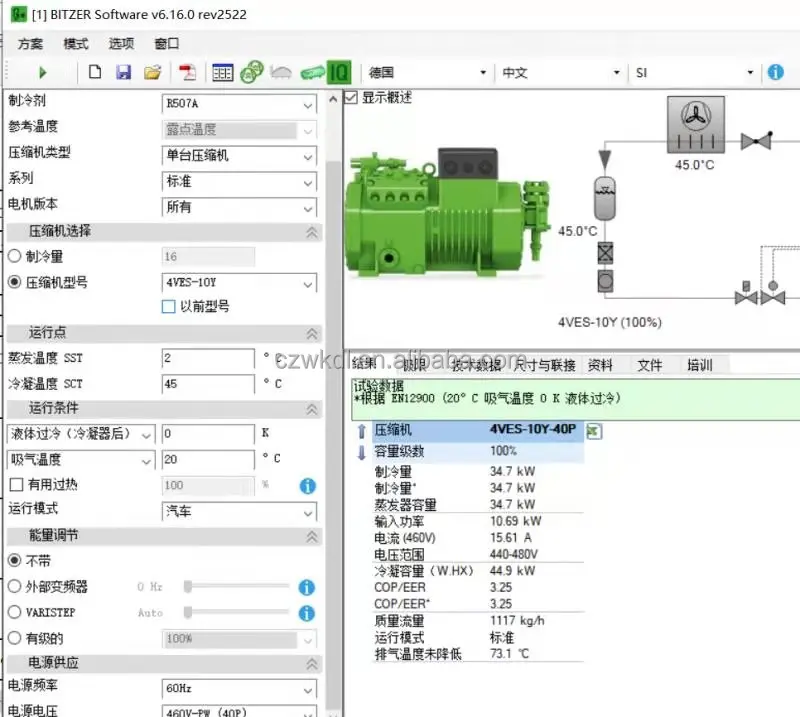The height and width of the screenshot is (717, 800).
Task: Open info icon beside VARISTEP slider
Action: (306, 613)
